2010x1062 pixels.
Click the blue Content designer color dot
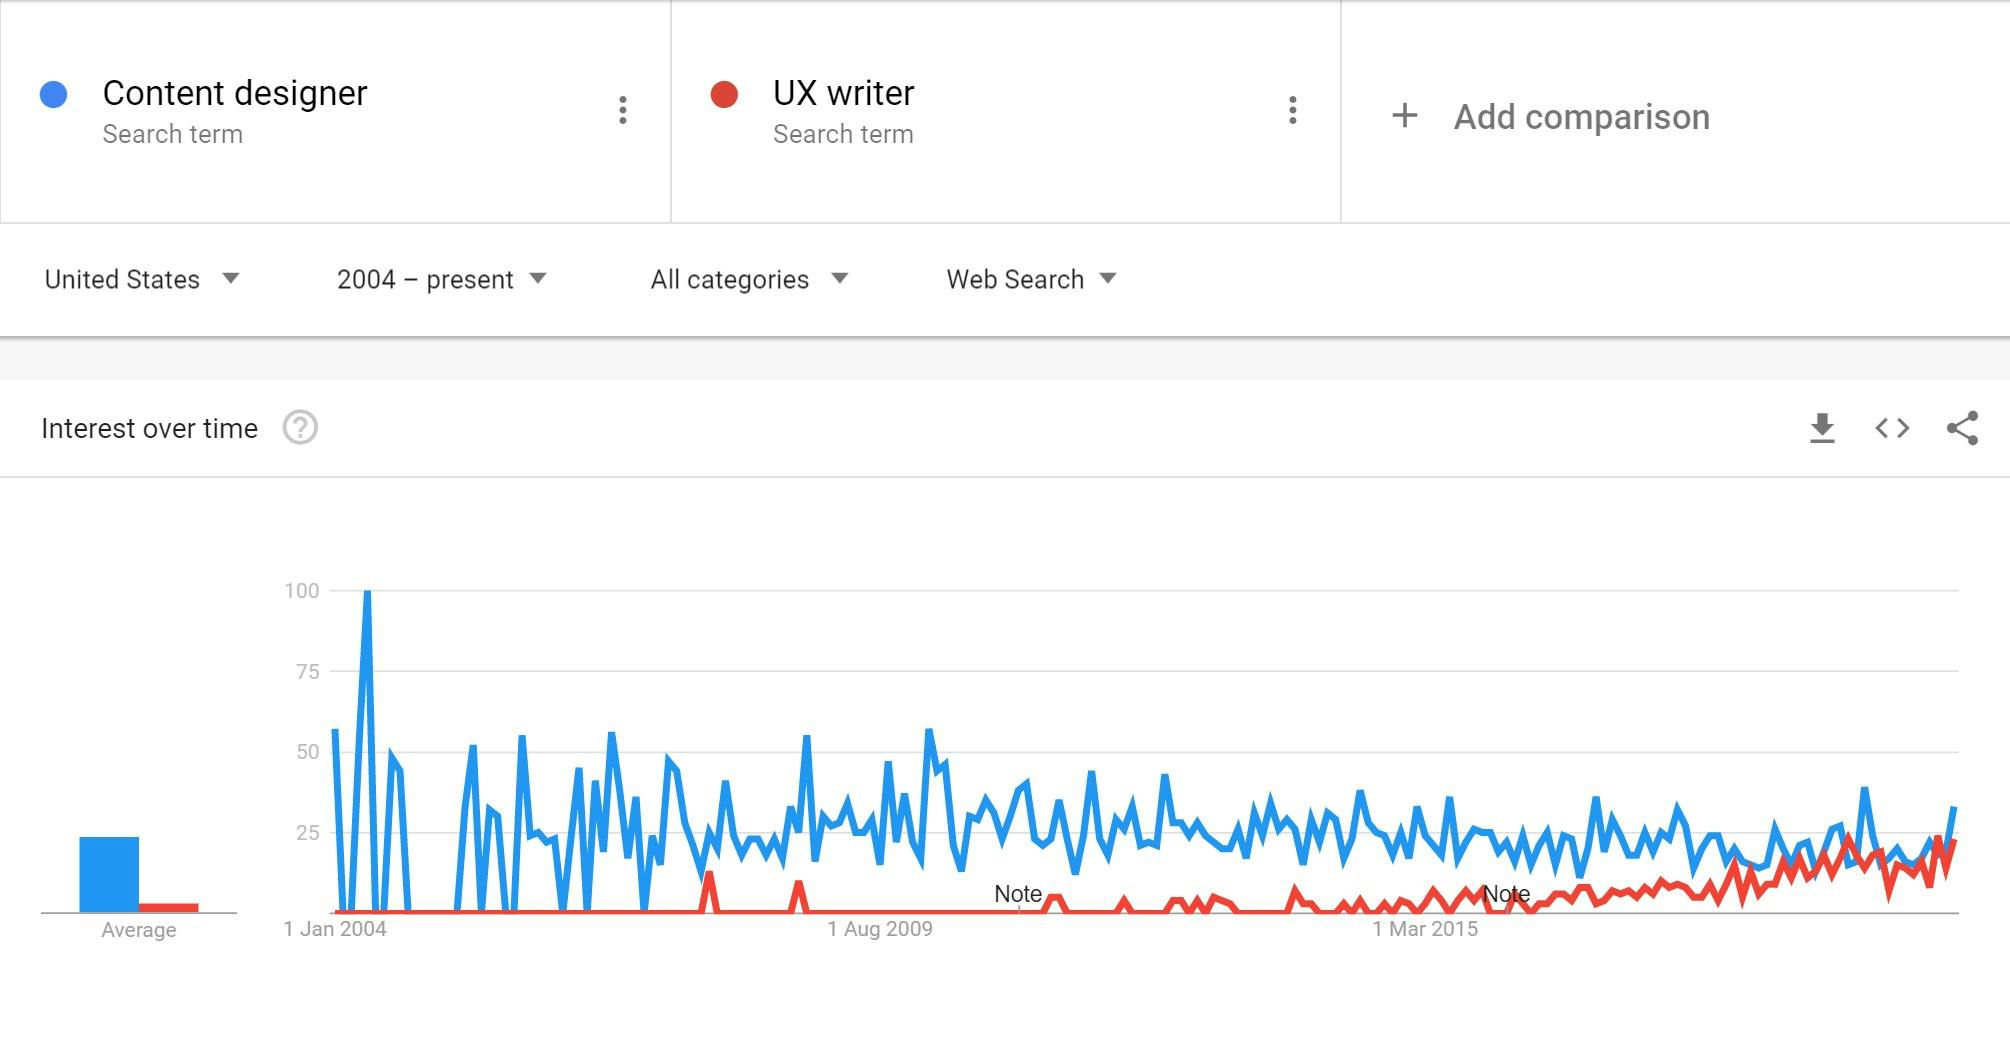[55, 95]
